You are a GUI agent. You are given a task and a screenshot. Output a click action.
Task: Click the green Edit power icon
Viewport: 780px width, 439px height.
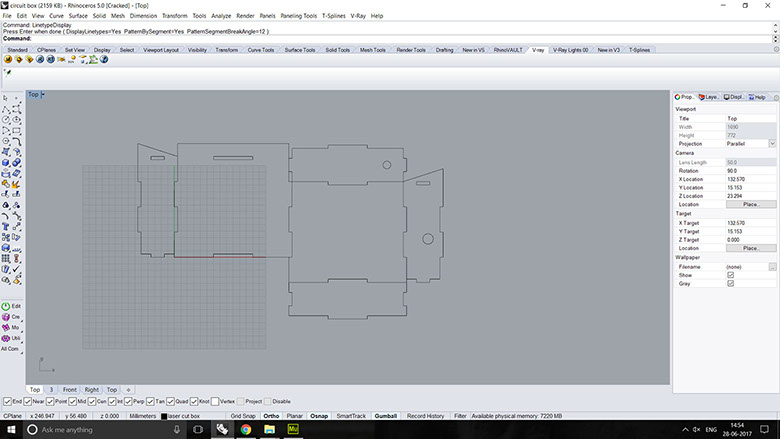tap(6, 306)
